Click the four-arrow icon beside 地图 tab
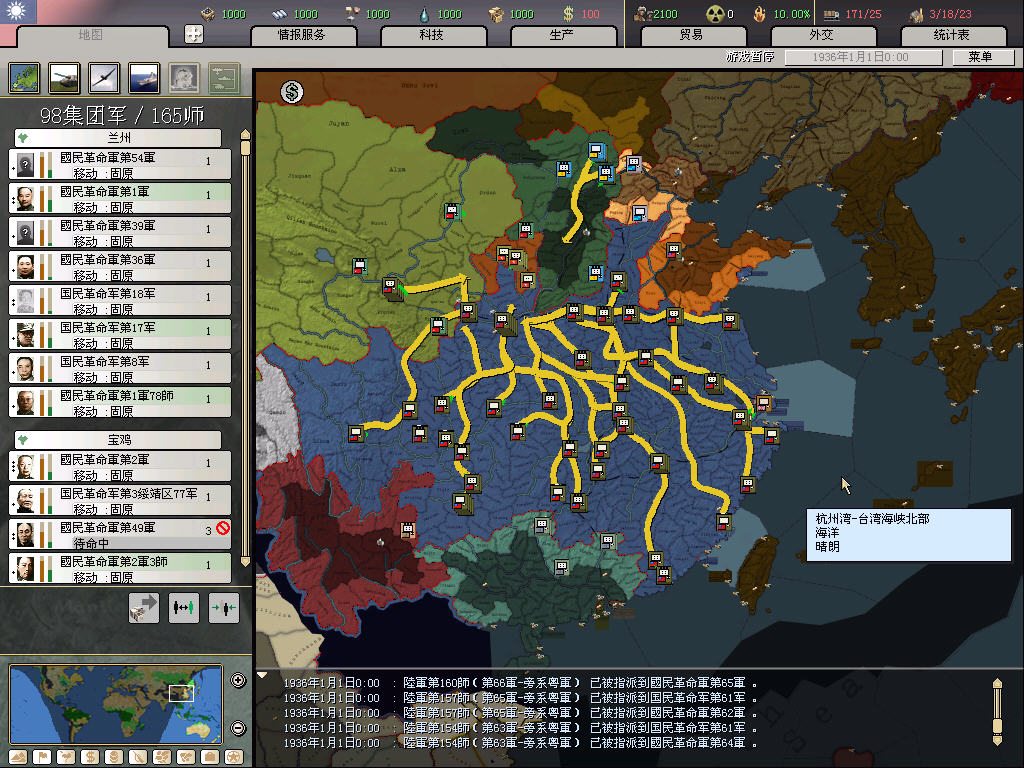The width and height of the screenshot is (1024, 768). pos(194,34)
